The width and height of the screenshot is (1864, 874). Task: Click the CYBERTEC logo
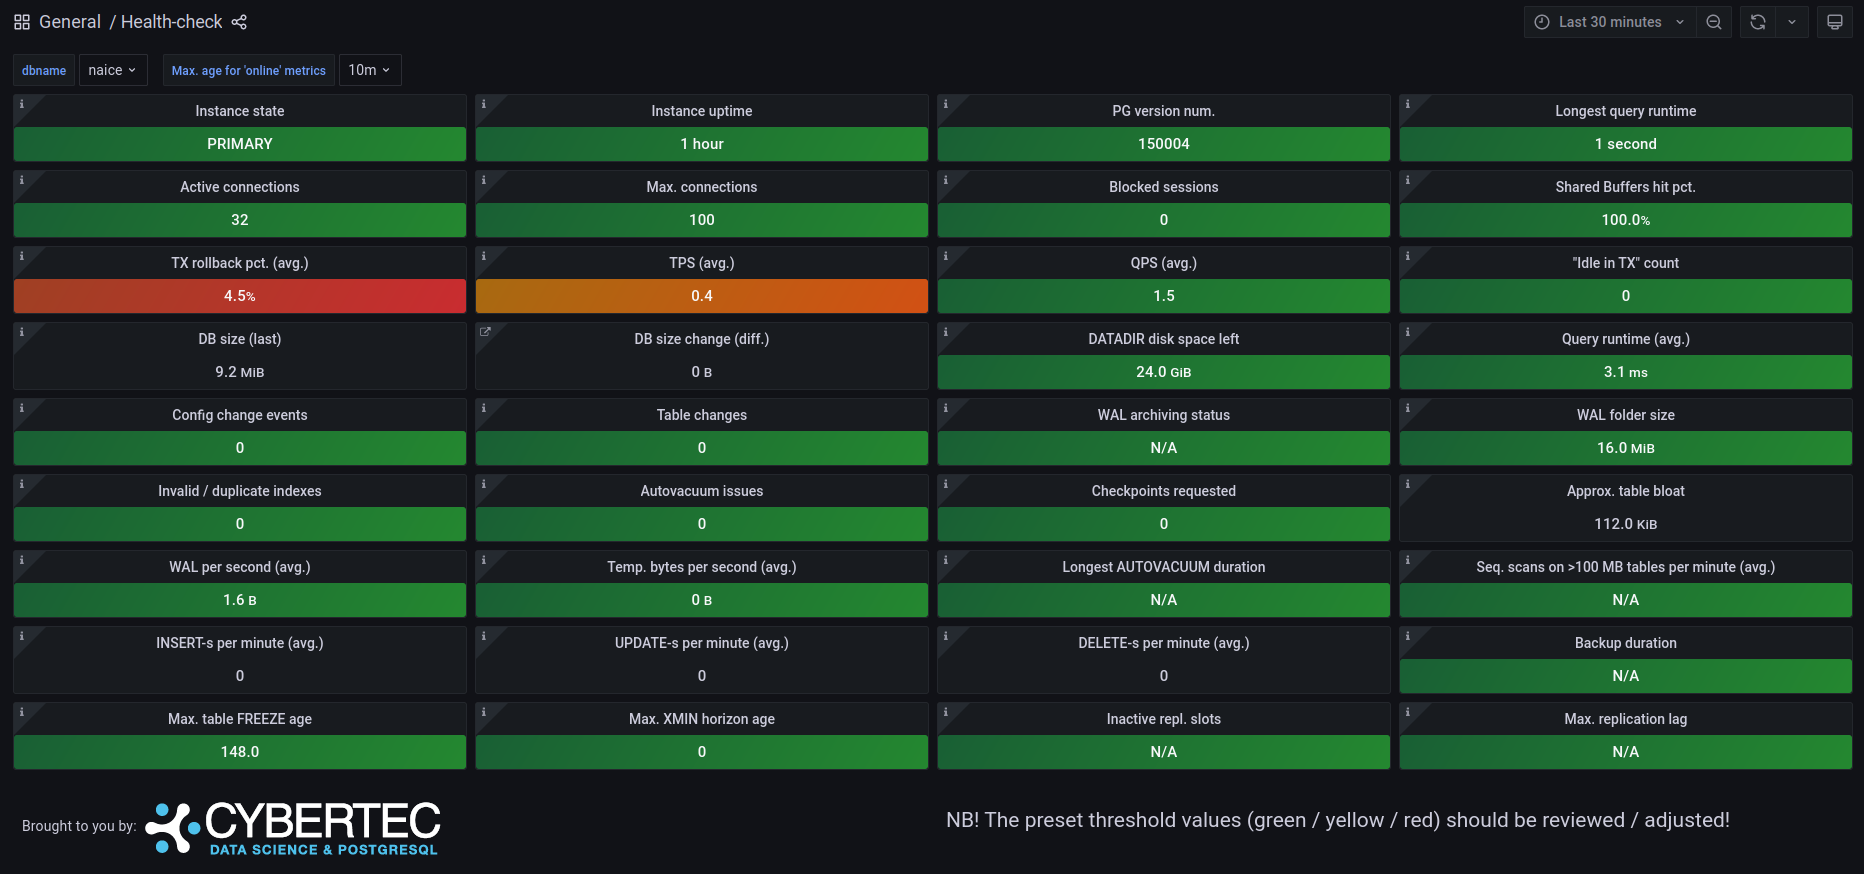[294, 828]
